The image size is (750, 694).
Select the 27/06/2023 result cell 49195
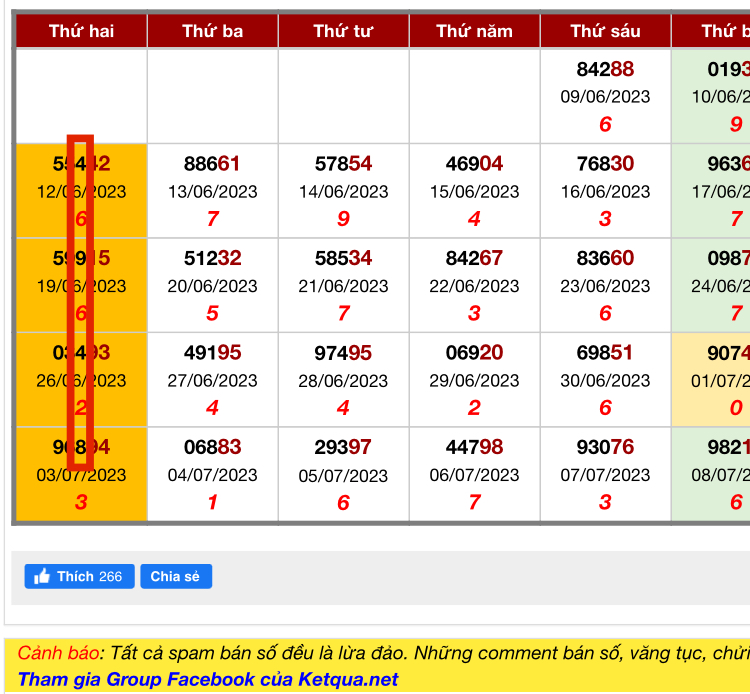coord(212,380)
